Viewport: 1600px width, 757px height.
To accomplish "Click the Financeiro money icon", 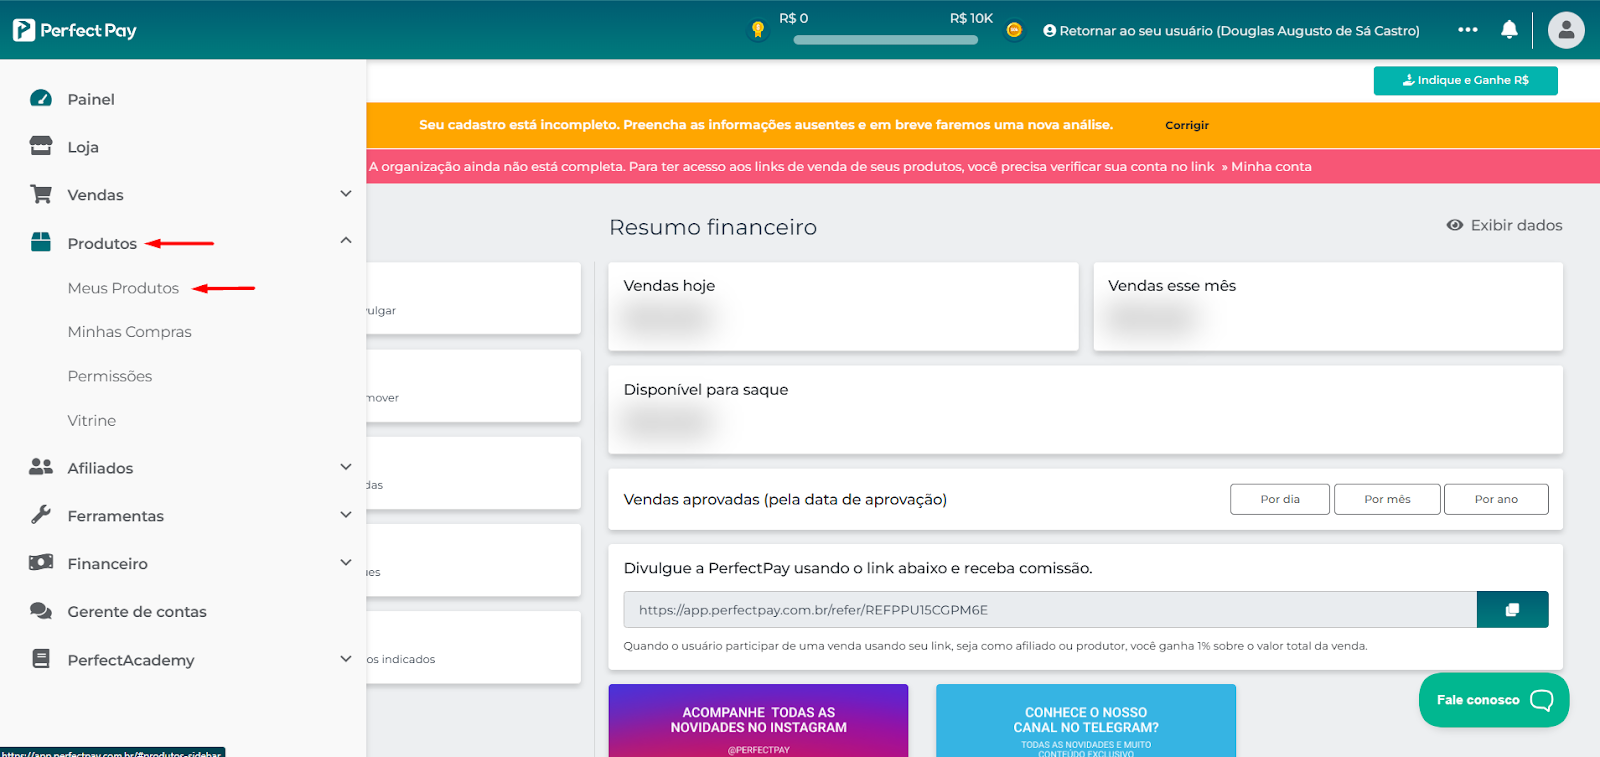I will coord(41,562).
